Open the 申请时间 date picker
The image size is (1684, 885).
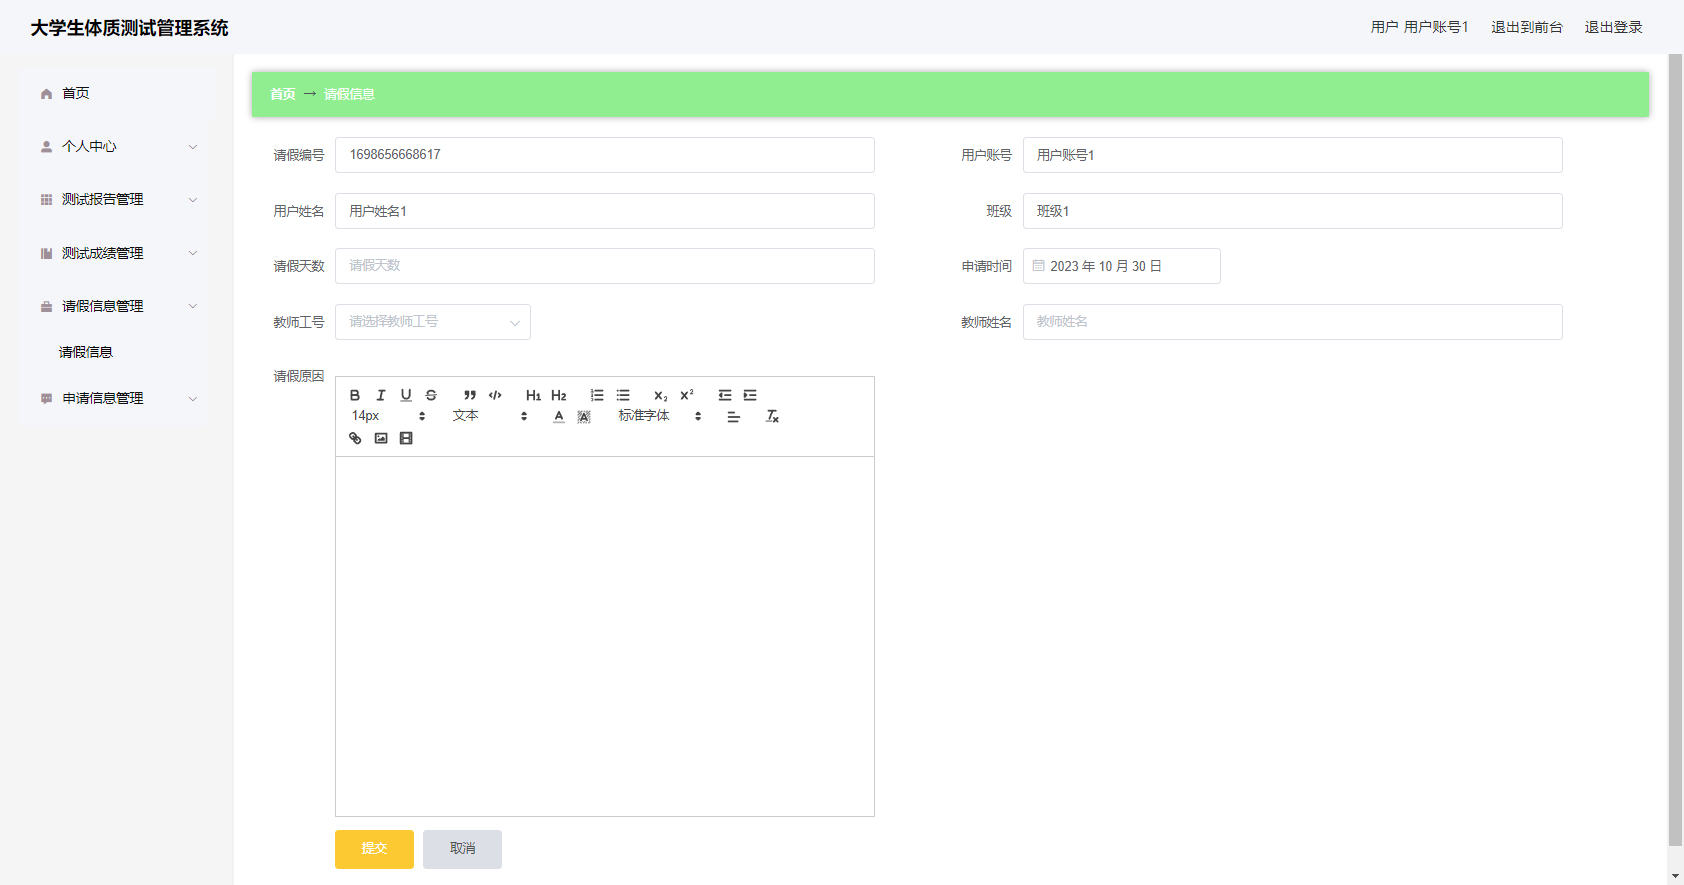(x=1121, y=266)
